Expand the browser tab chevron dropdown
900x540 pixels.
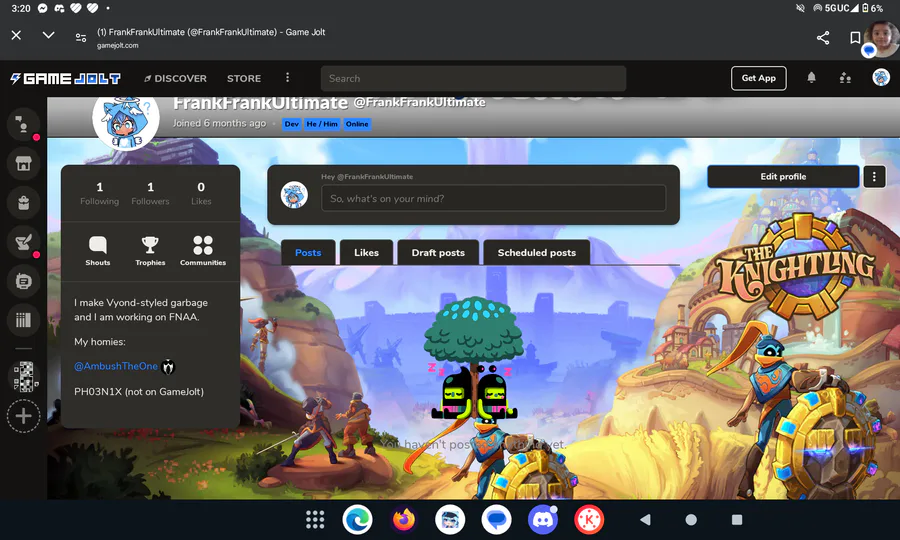(x=49, y=35)
